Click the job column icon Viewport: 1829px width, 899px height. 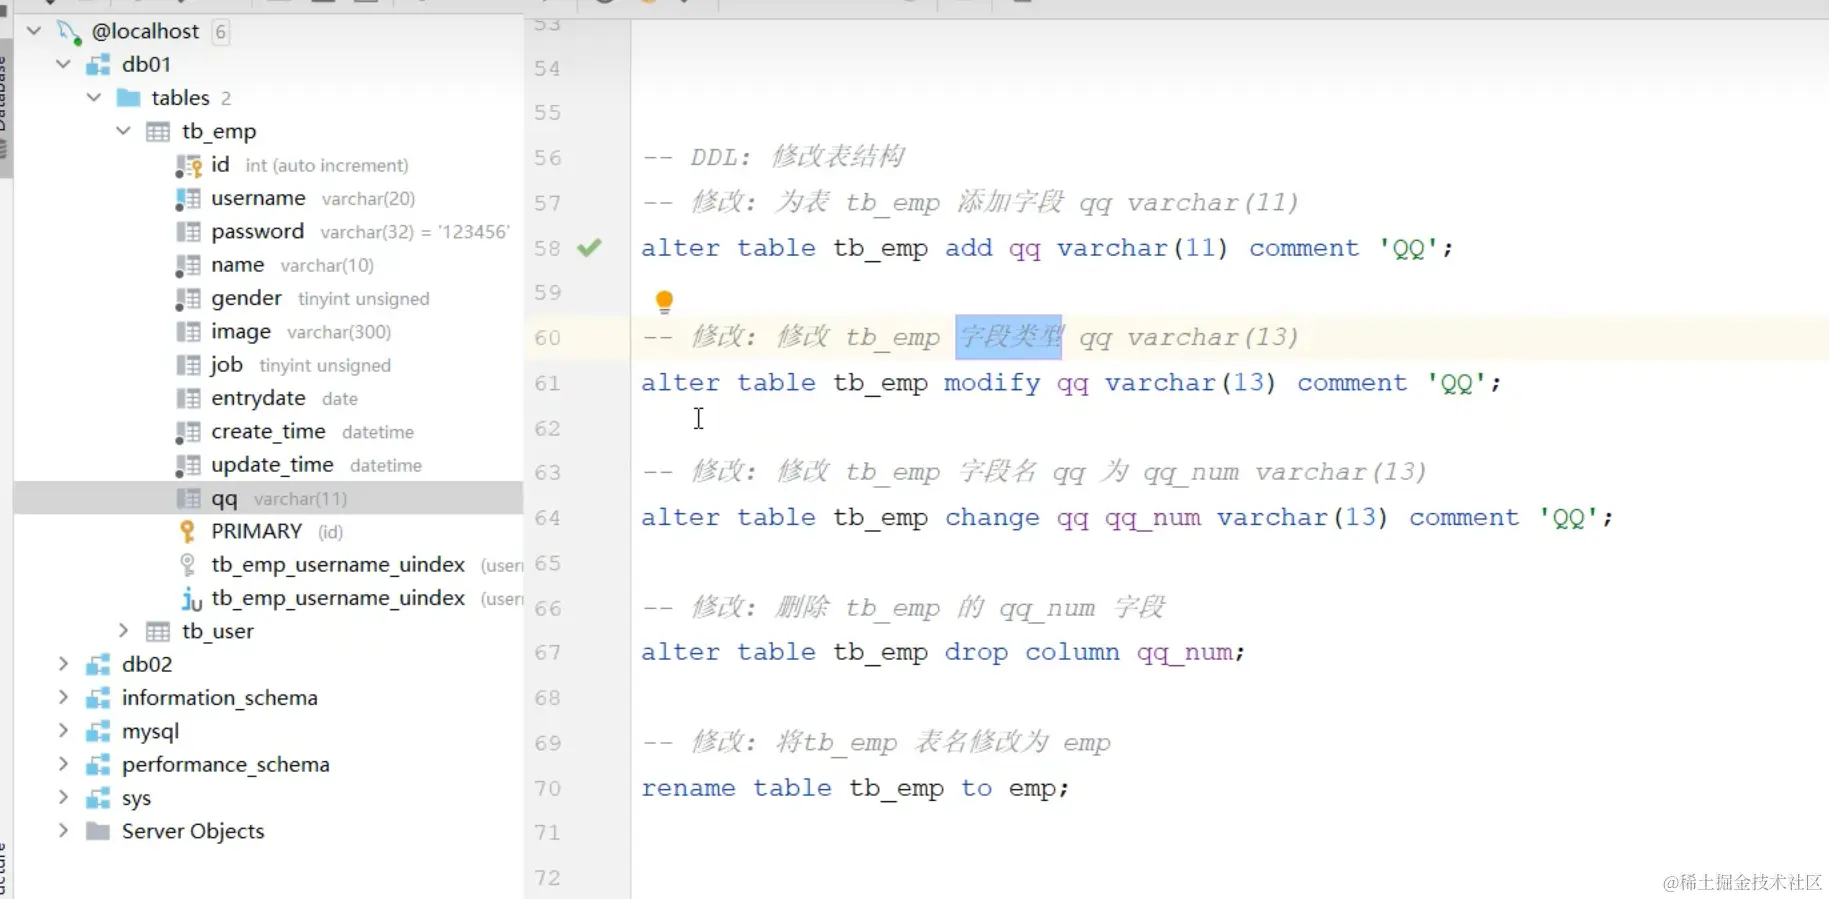188,365
